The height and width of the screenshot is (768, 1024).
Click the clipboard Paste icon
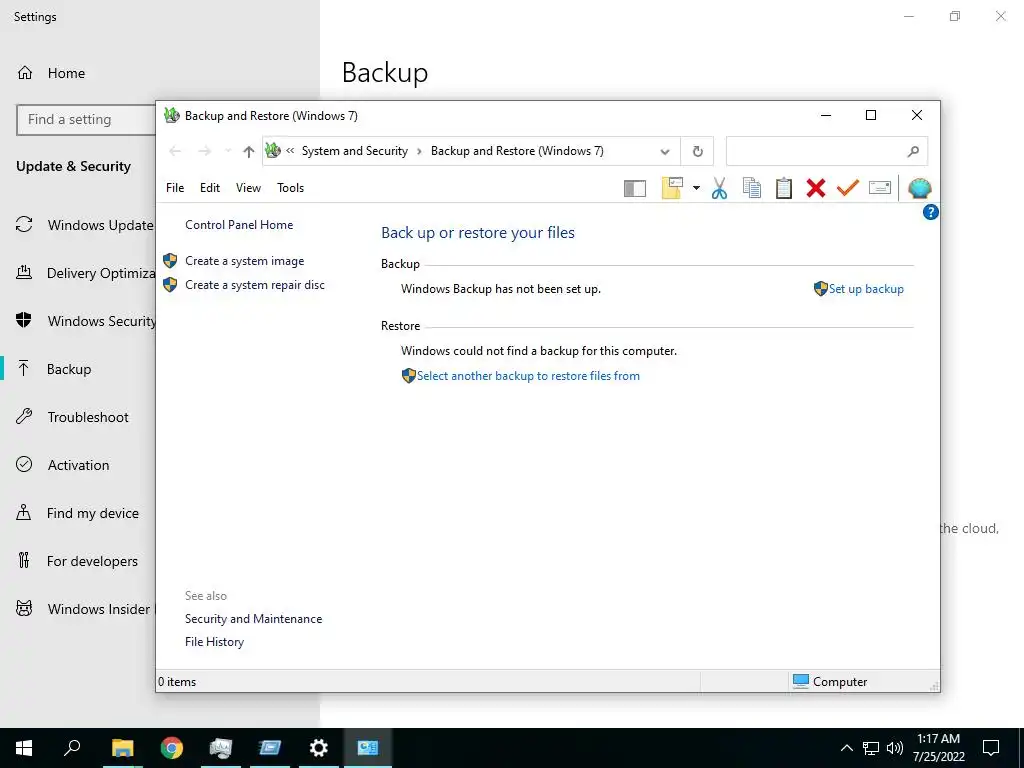tap(784, 188)
